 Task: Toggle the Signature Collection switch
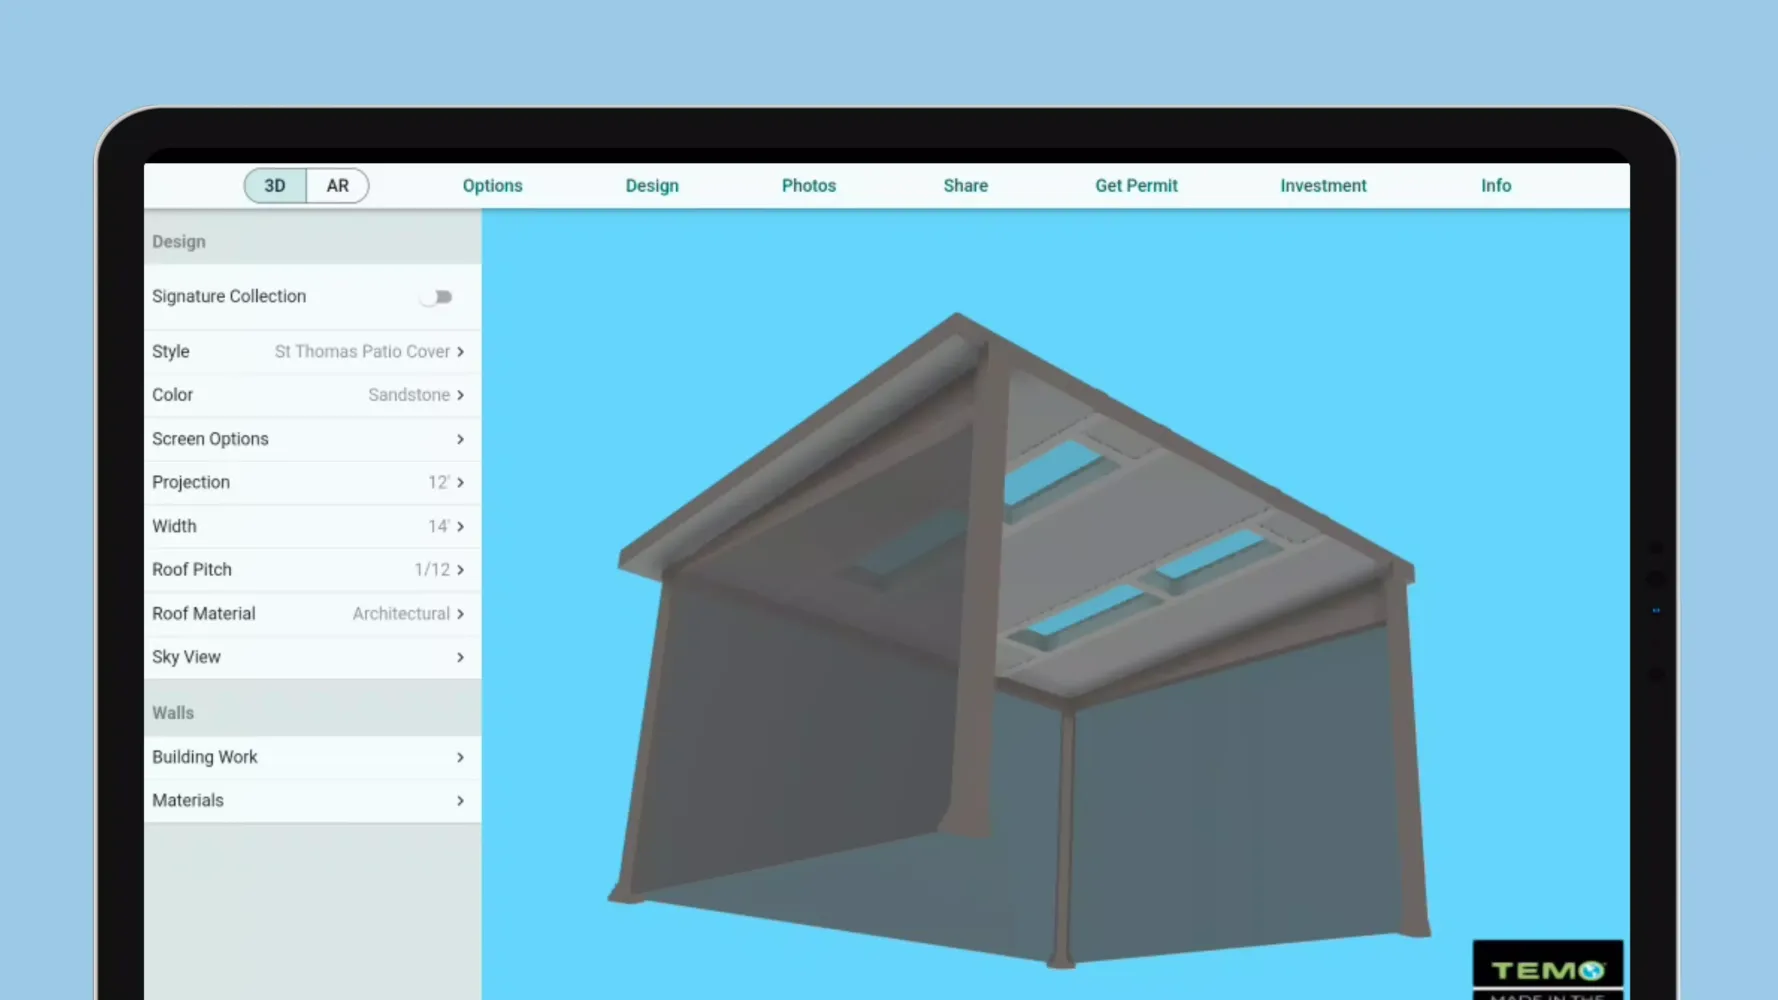coord(437,297)
